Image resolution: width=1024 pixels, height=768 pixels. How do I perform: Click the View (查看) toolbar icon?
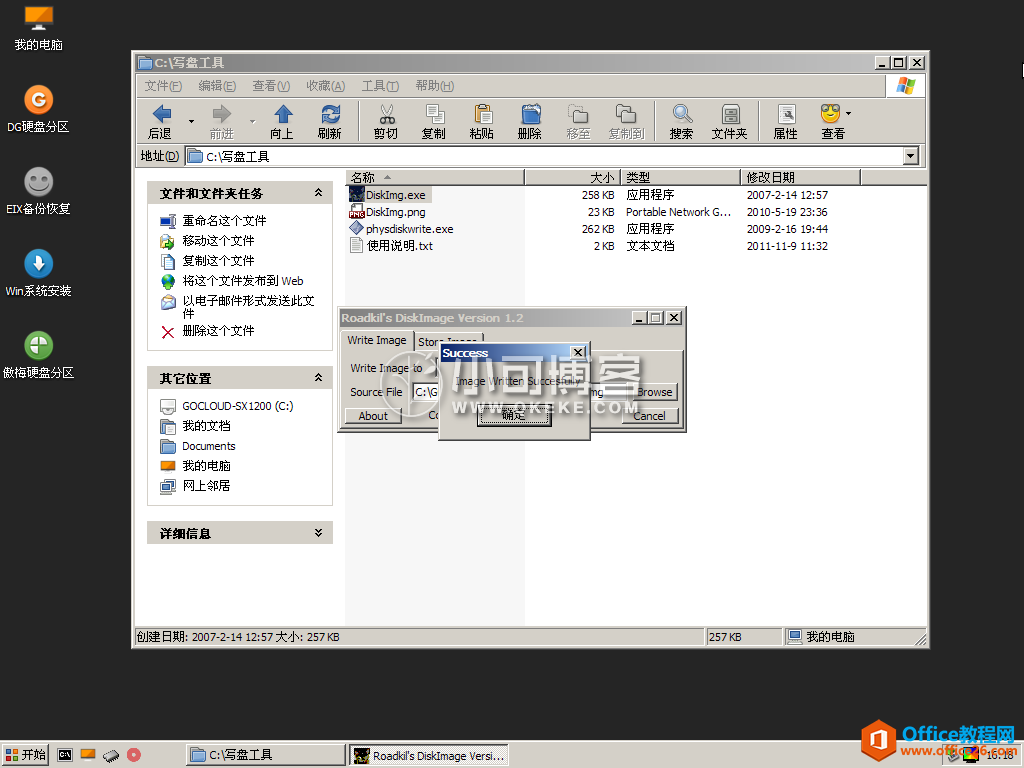(x=831, y=121)
